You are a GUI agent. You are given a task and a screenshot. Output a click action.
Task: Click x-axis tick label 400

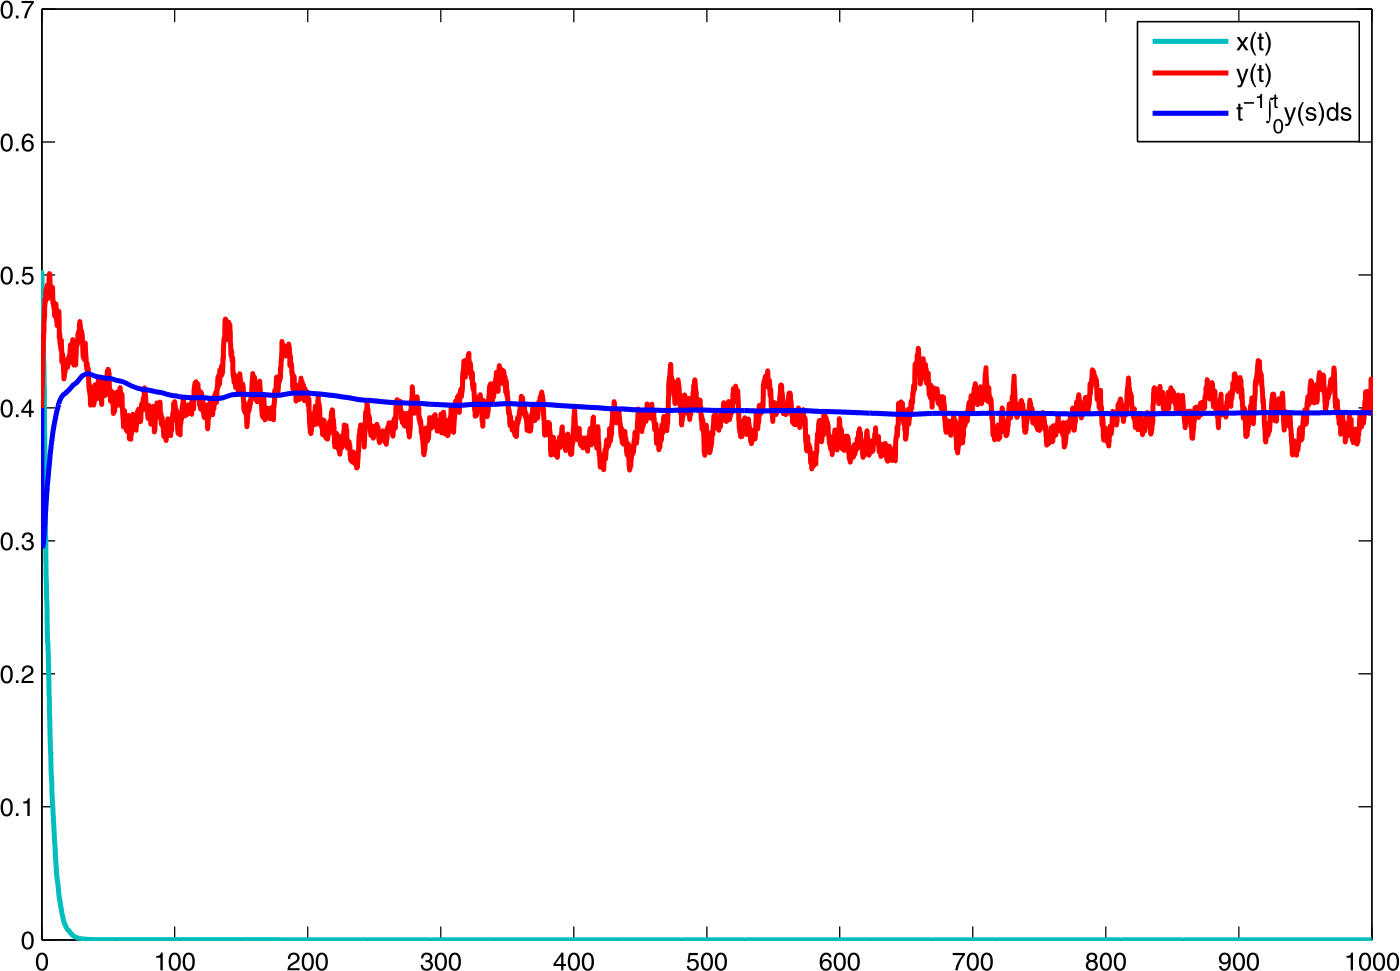coord(573,961)
